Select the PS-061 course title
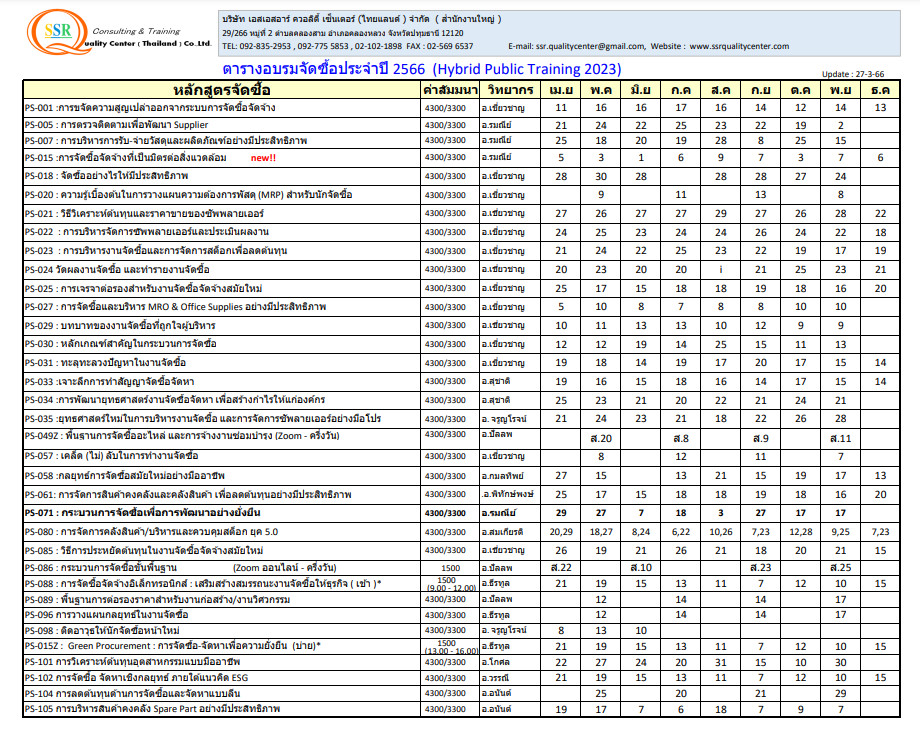 (188, 494)
